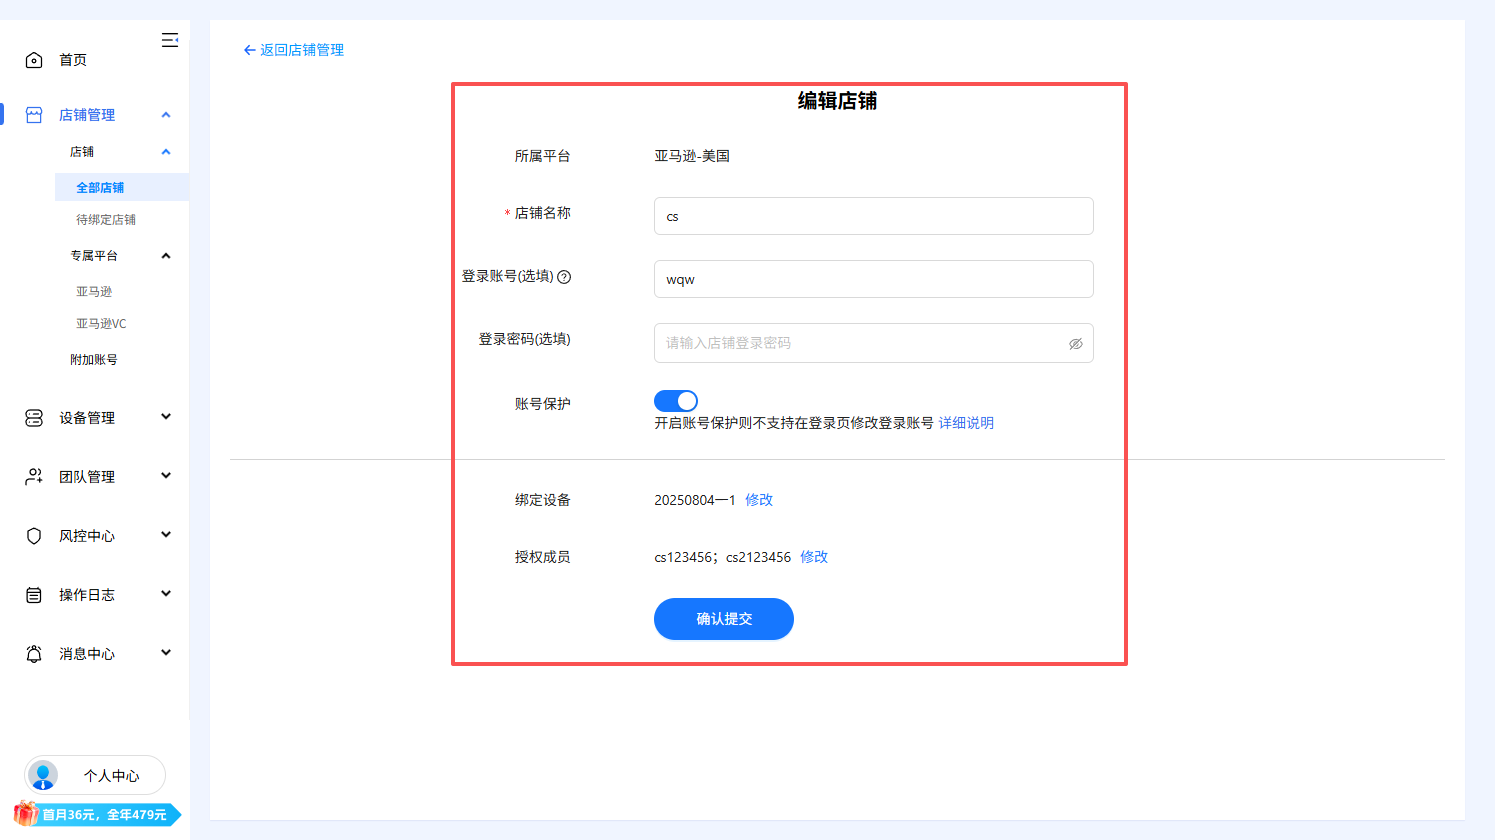Collapse sidebar via hamburger icon
This screenshot has width=1495, height=840.
point(170,39)
